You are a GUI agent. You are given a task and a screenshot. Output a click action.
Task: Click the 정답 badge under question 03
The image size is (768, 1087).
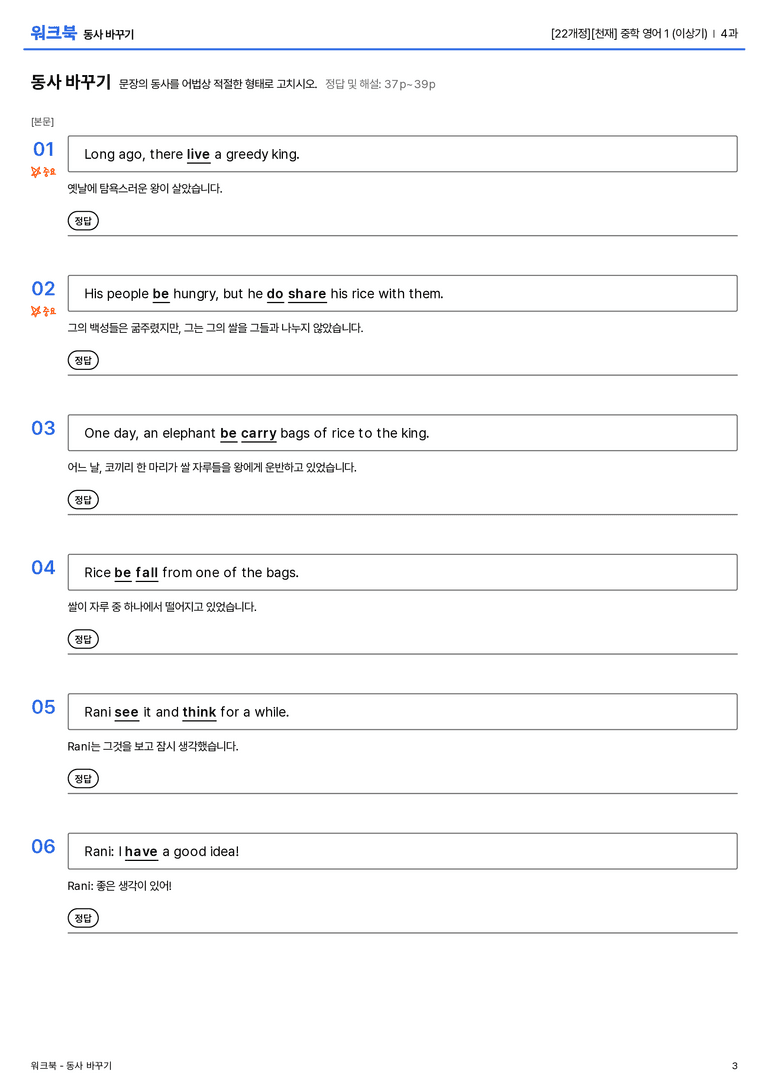pos(83,500)
